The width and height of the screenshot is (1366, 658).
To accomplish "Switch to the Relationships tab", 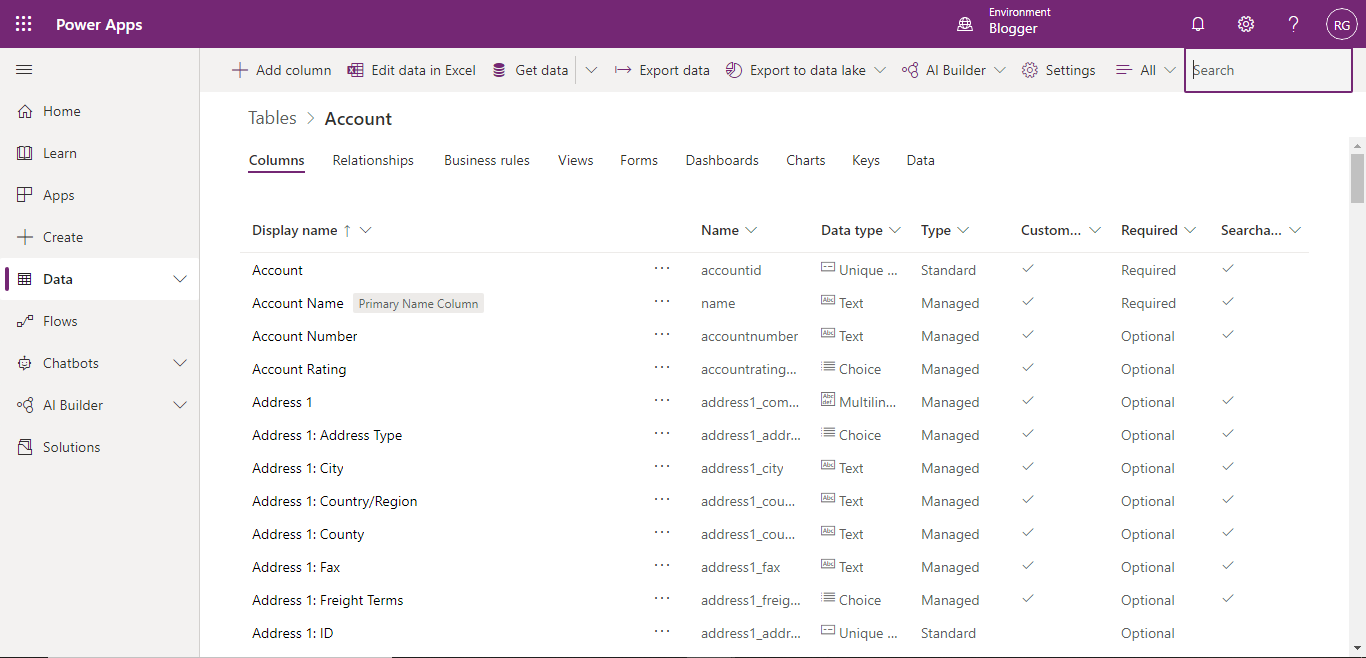I will coord(372,160).
